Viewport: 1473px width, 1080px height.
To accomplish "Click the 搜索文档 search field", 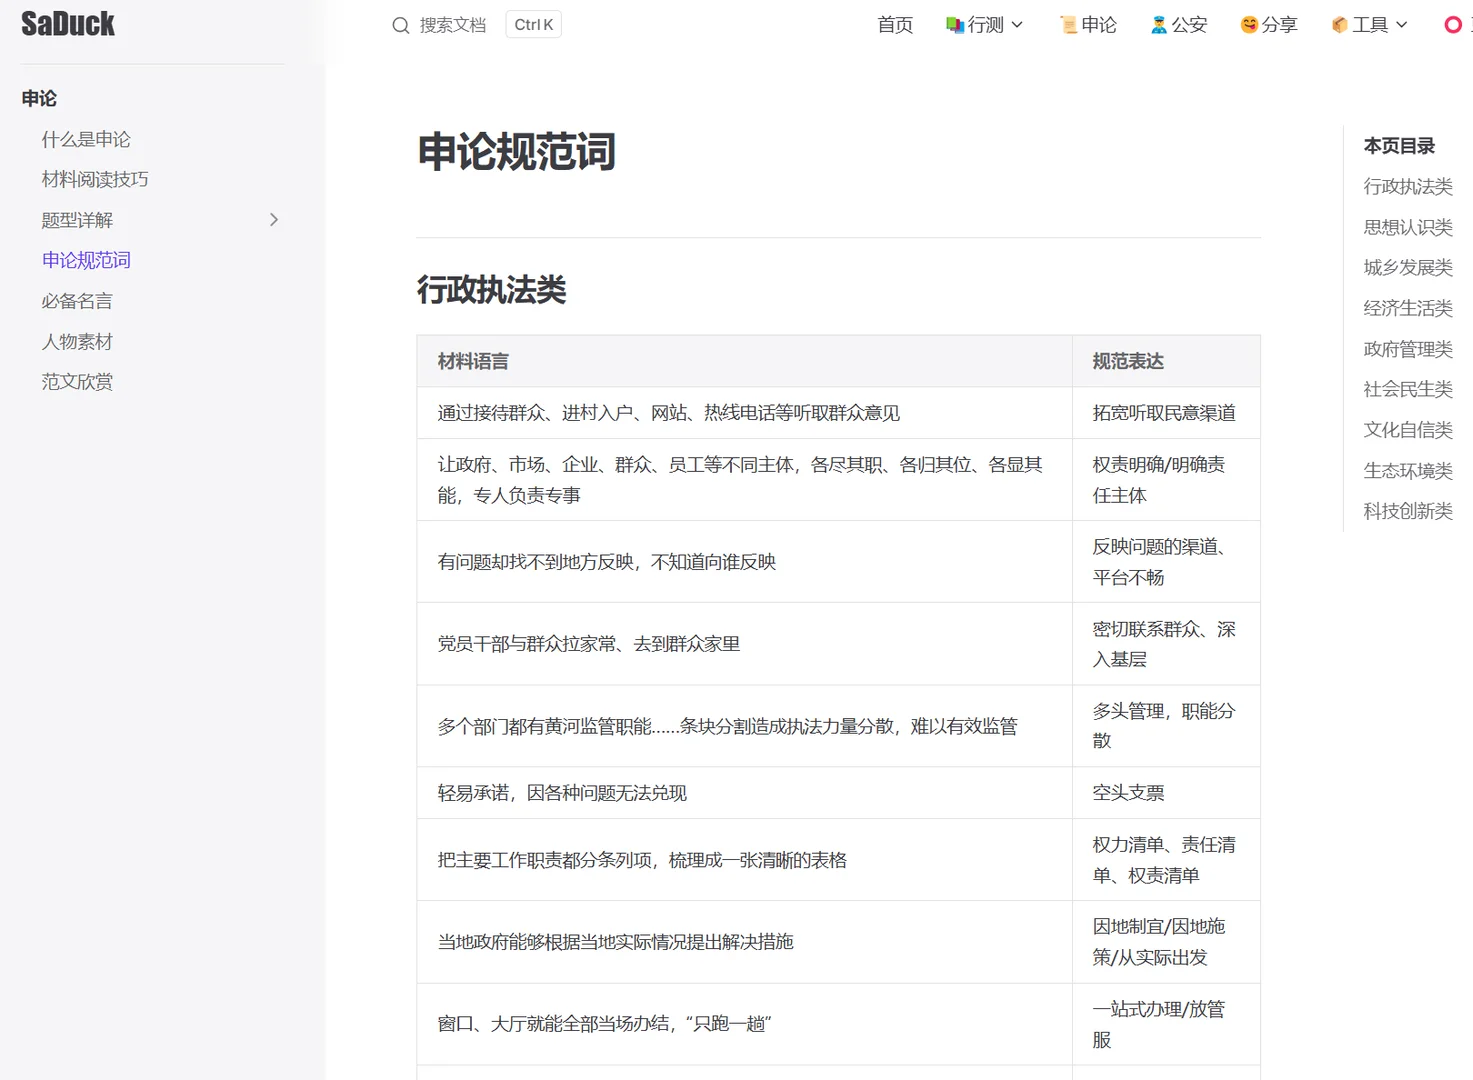I will click(x=452, y=25).
